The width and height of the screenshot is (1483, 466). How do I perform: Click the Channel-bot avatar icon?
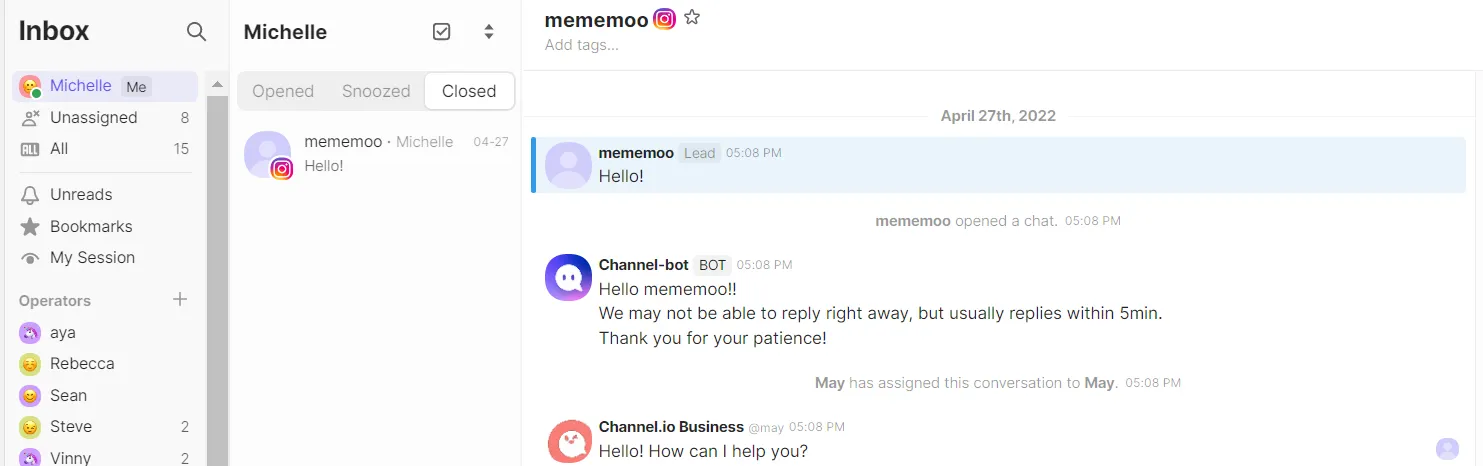pyautogui.click(x=568, y=277)
